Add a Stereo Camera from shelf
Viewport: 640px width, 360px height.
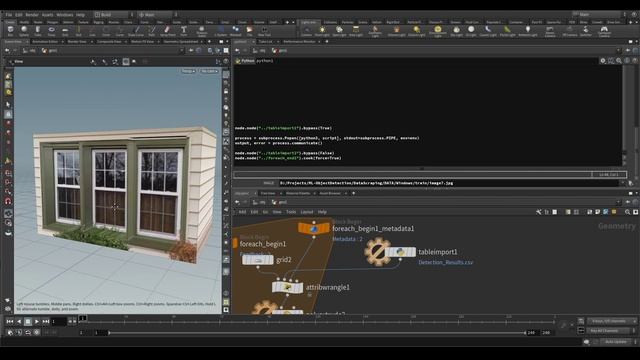tap(550, 31)
